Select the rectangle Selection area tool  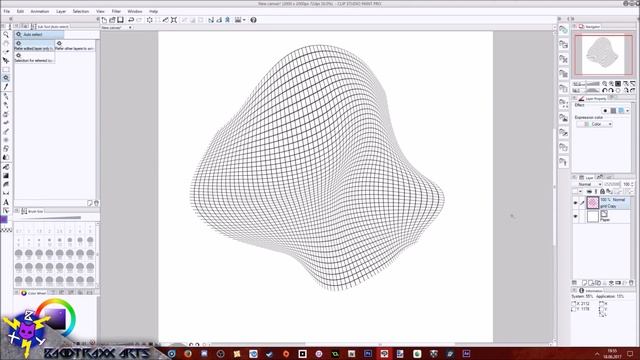[6, 69]
